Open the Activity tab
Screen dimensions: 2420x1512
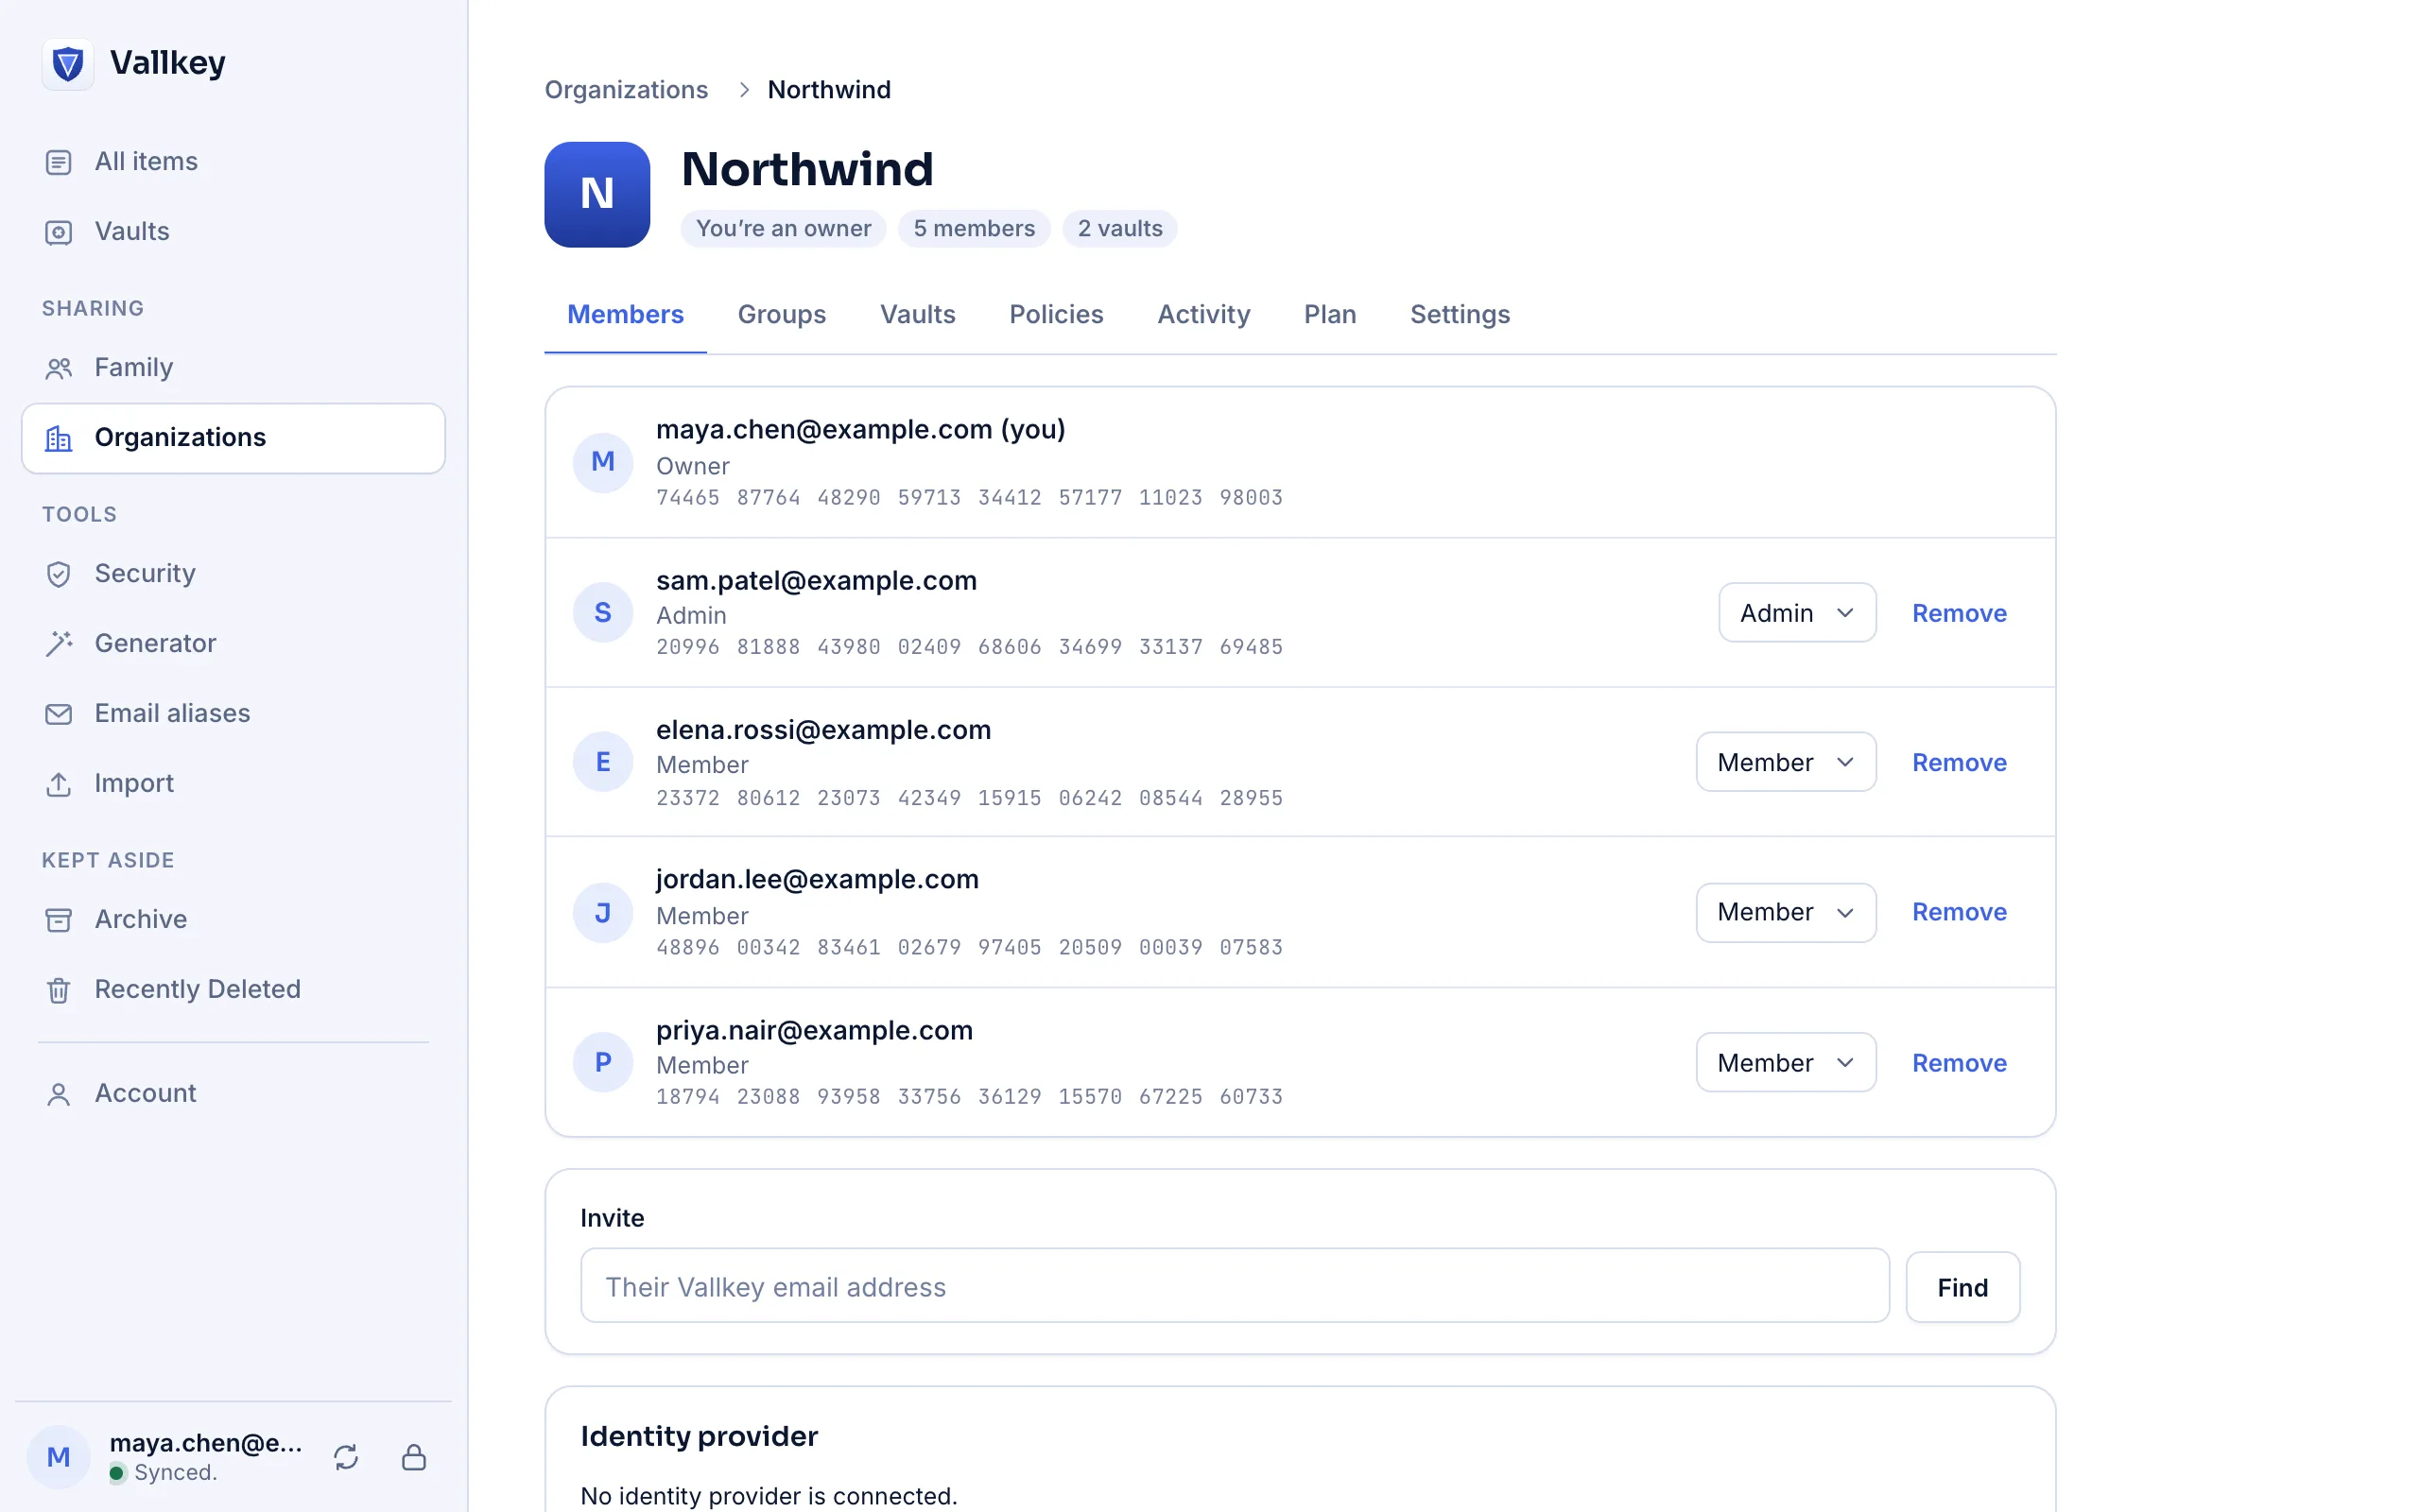pyautogui.click(x=1203, y=314)
